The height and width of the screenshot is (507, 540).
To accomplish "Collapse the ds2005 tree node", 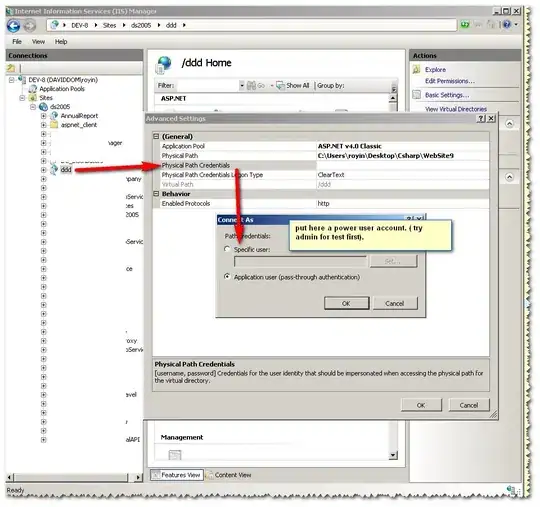I will [33, 107].
